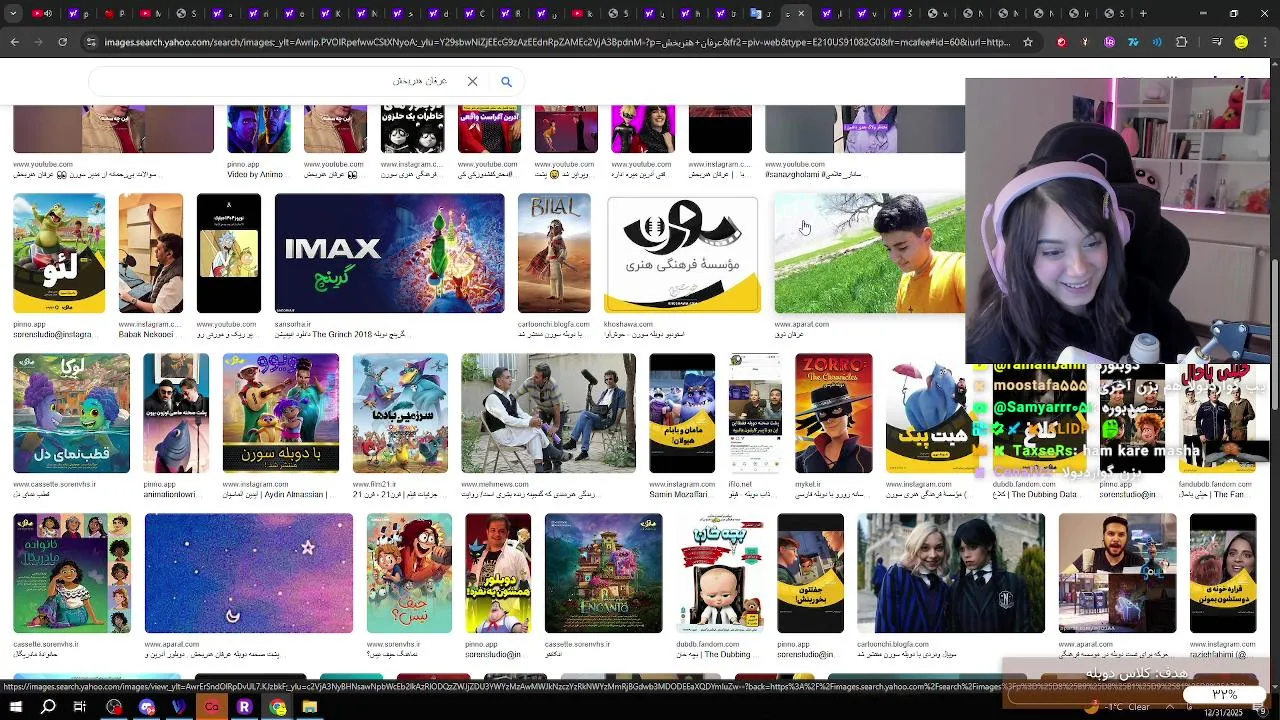Open the red extension icon in the toolbar
The height and width of the screenshot is (720, 1280).
pyautogui.click(x=1061, y=42)
